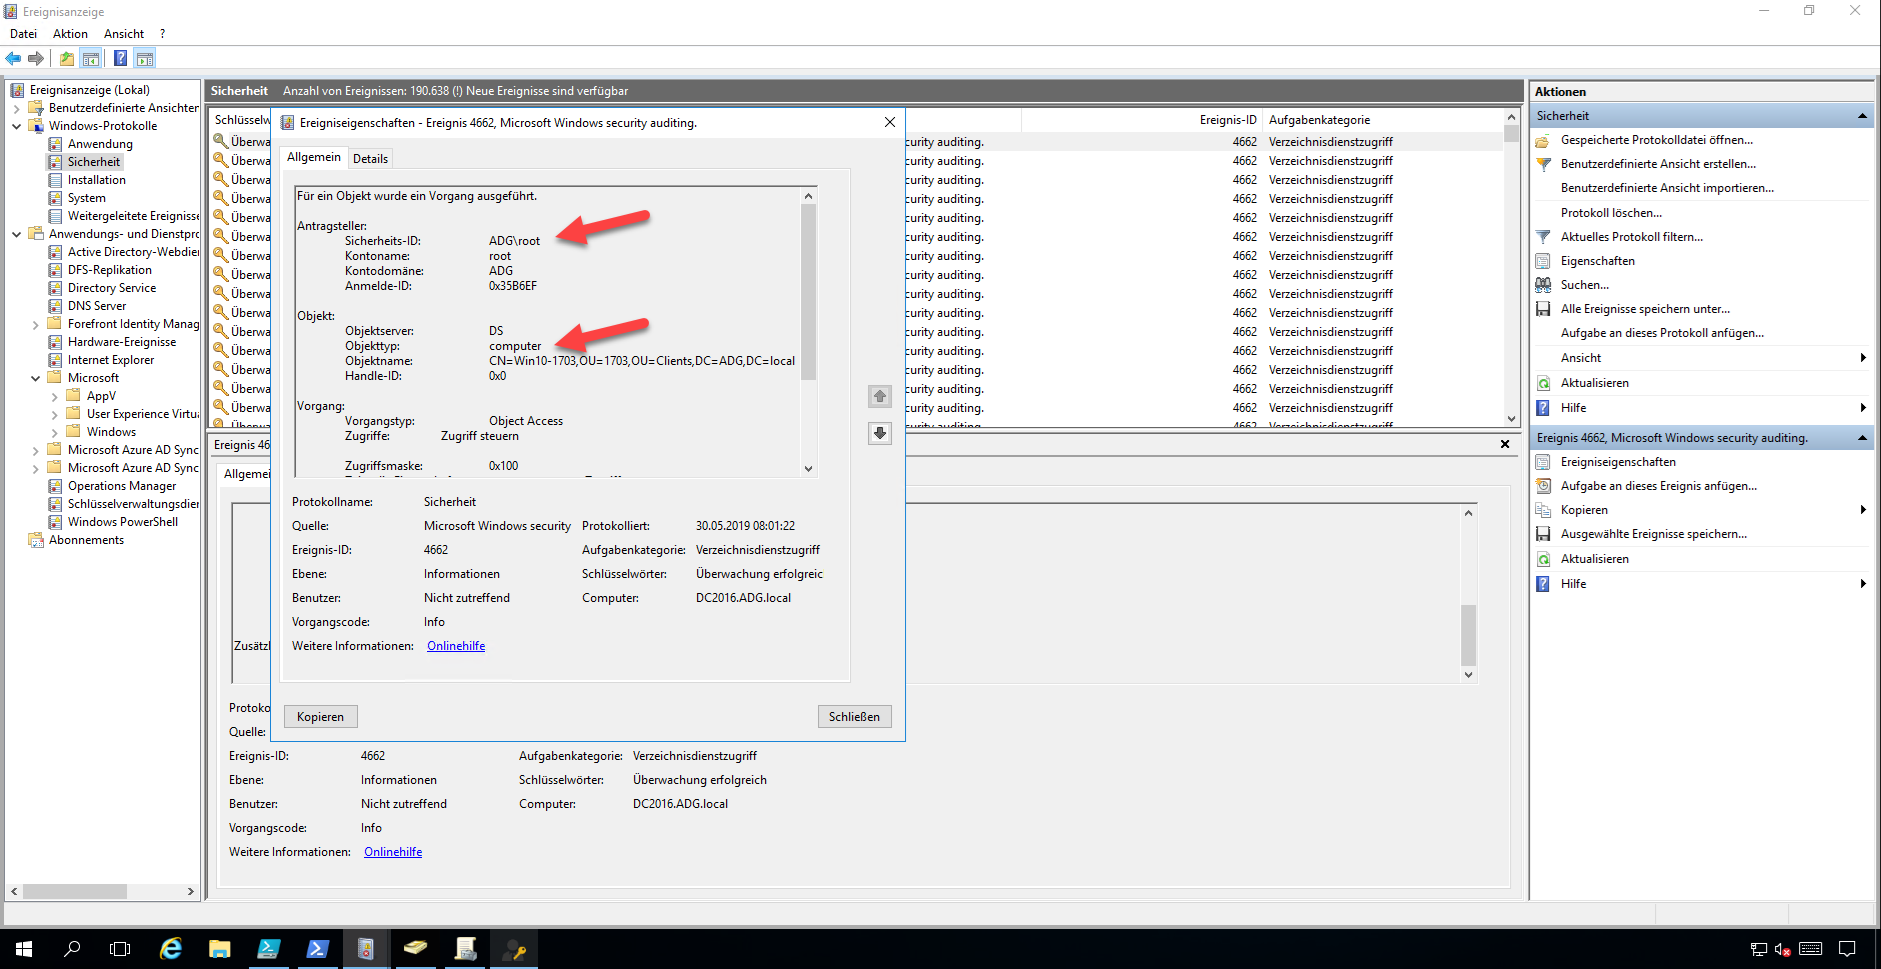Select Abonnements in tree
This screenshot has width=1881, height=969.
86,540
